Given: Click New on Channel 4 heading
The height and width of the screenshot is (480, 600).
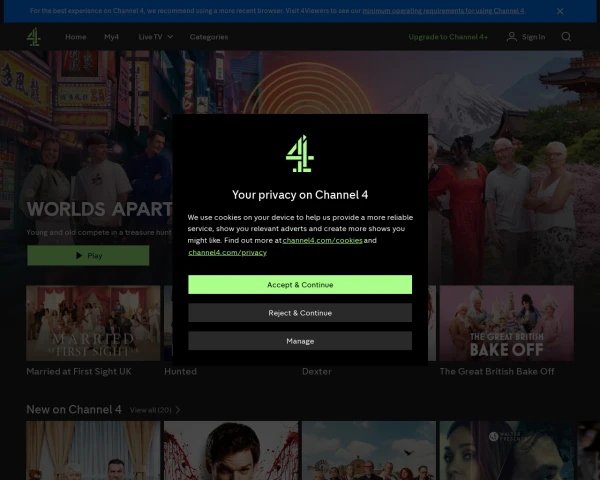Looking at the screenshot, I should (74, 410).
